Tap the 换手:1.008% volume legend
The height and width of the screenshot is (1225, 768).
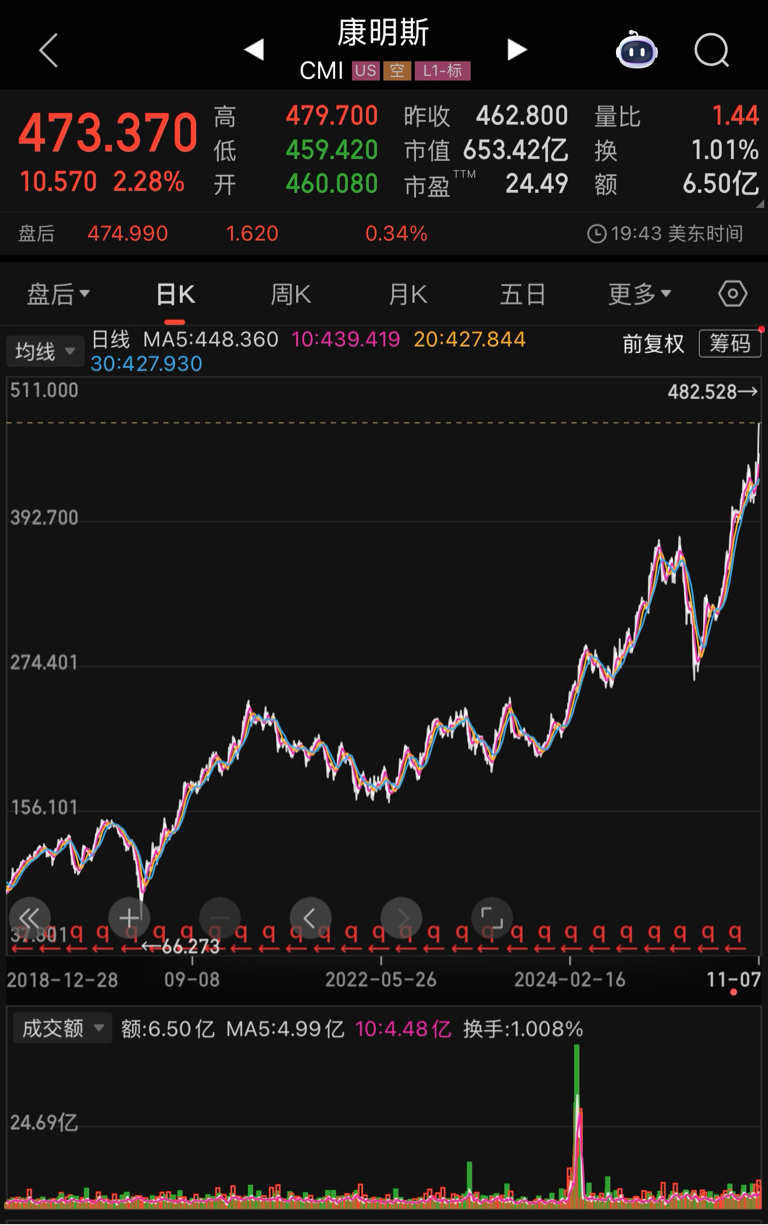[523, 1028]
